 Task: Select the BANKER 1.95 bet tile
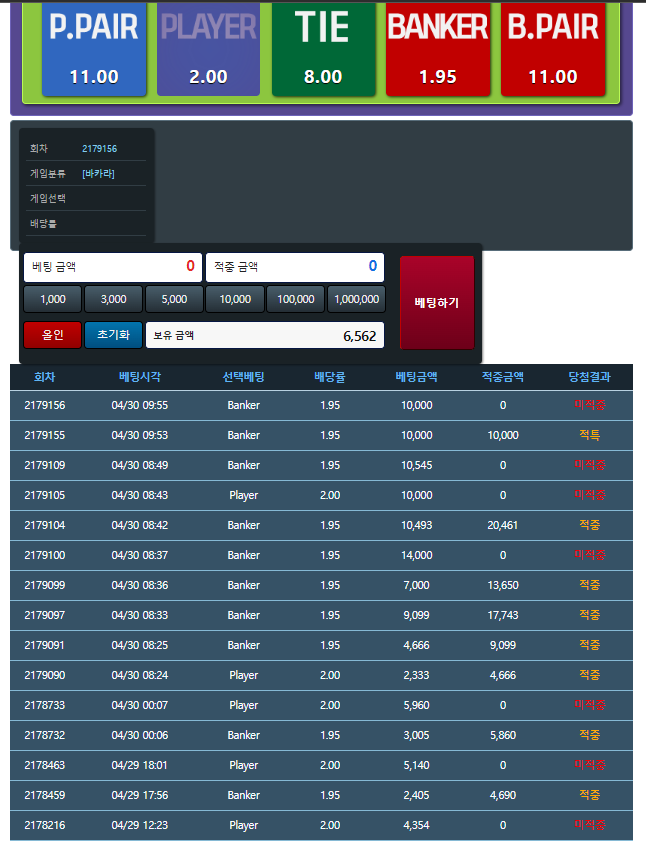tap(438, 48)
